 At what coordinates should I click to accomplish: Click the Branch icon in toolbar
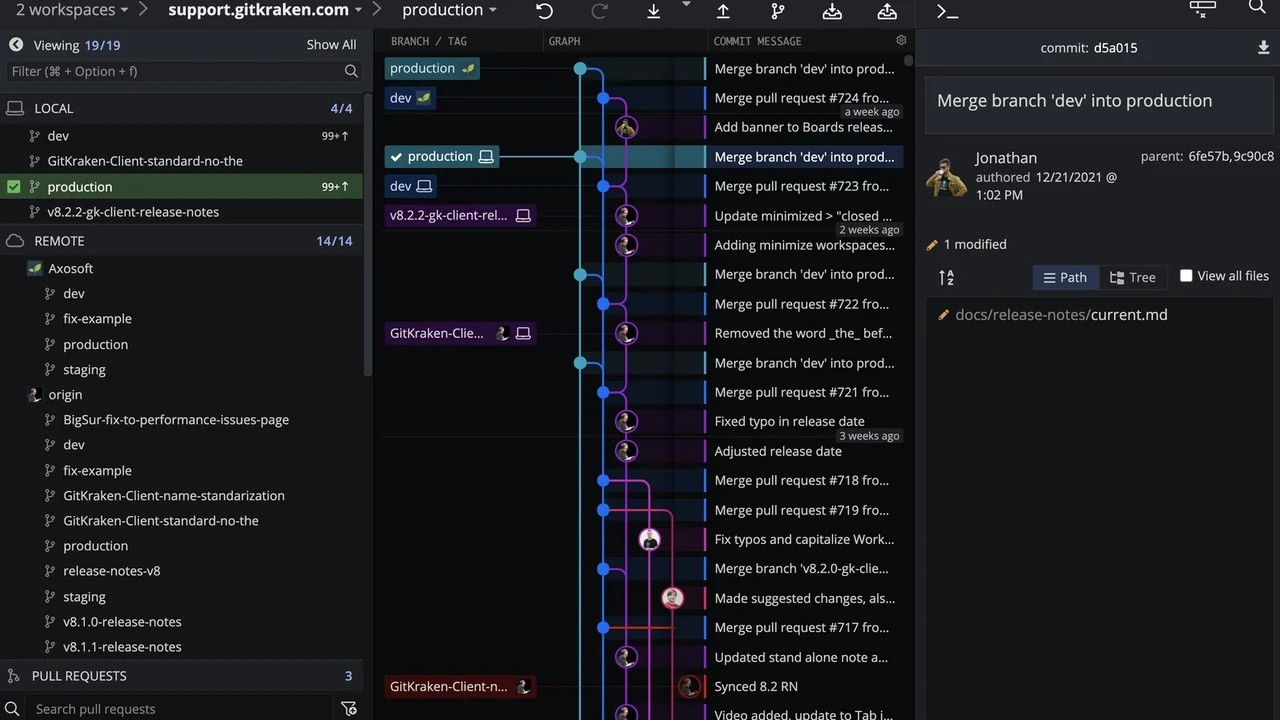(778, 11)
